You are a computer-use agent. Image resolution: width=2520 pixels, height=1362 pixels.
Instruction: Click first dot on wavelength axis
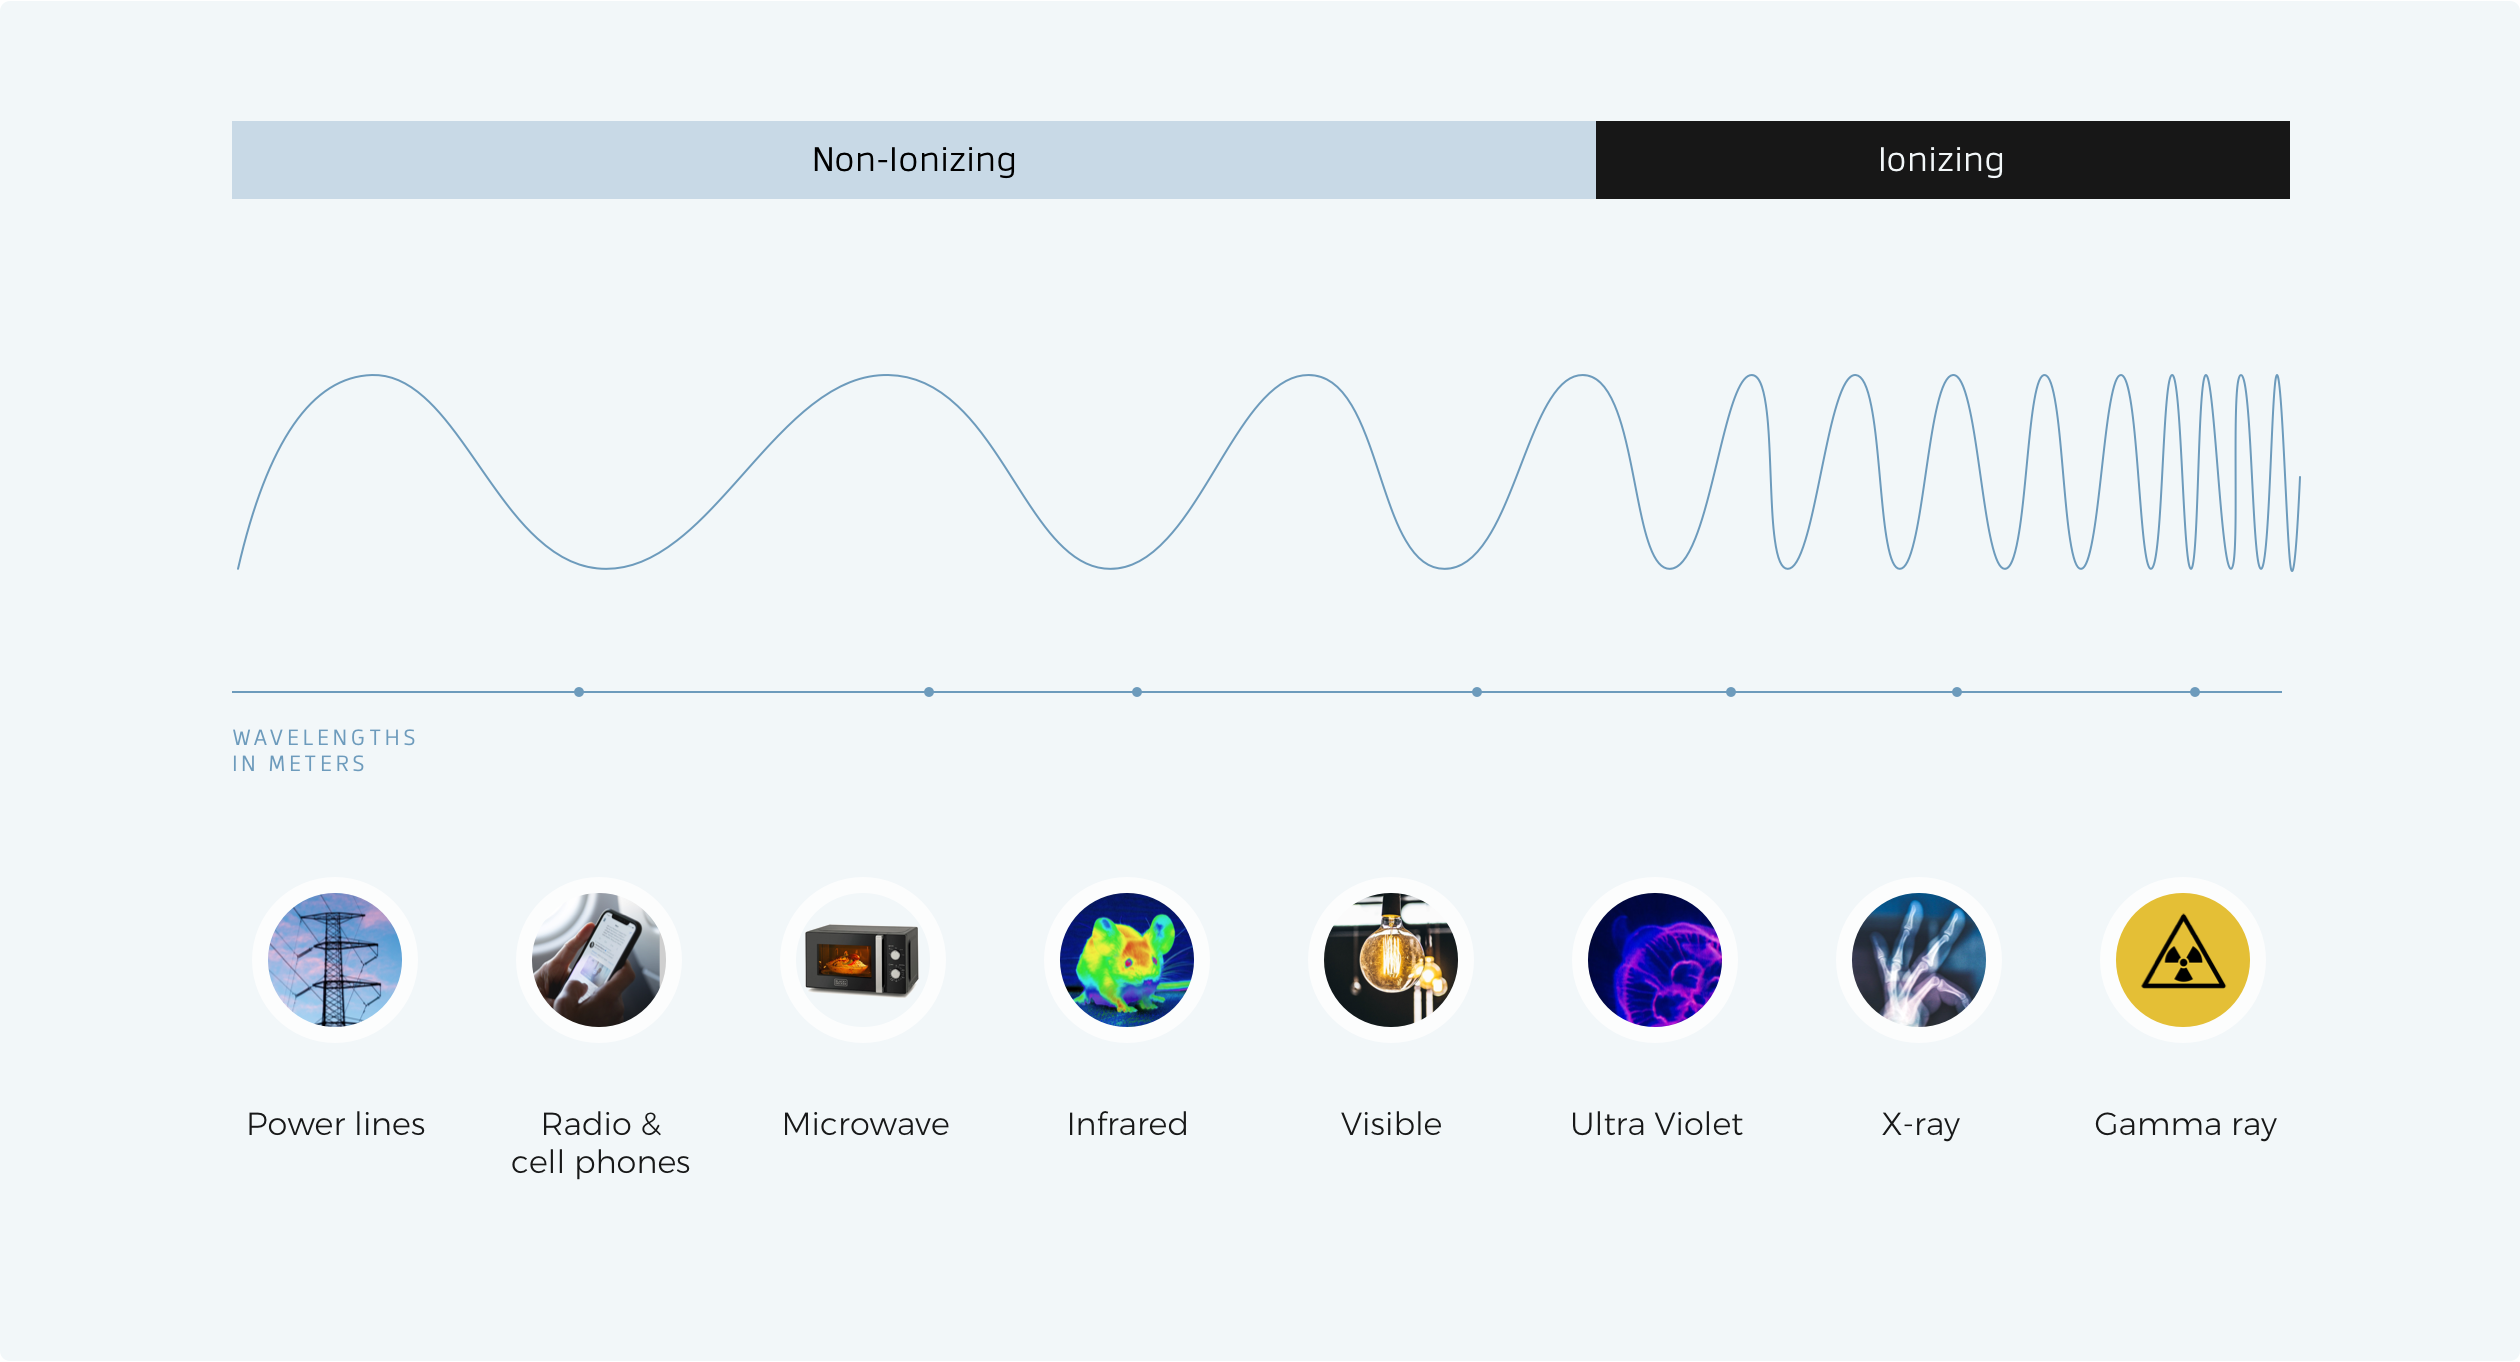(579, 692)
